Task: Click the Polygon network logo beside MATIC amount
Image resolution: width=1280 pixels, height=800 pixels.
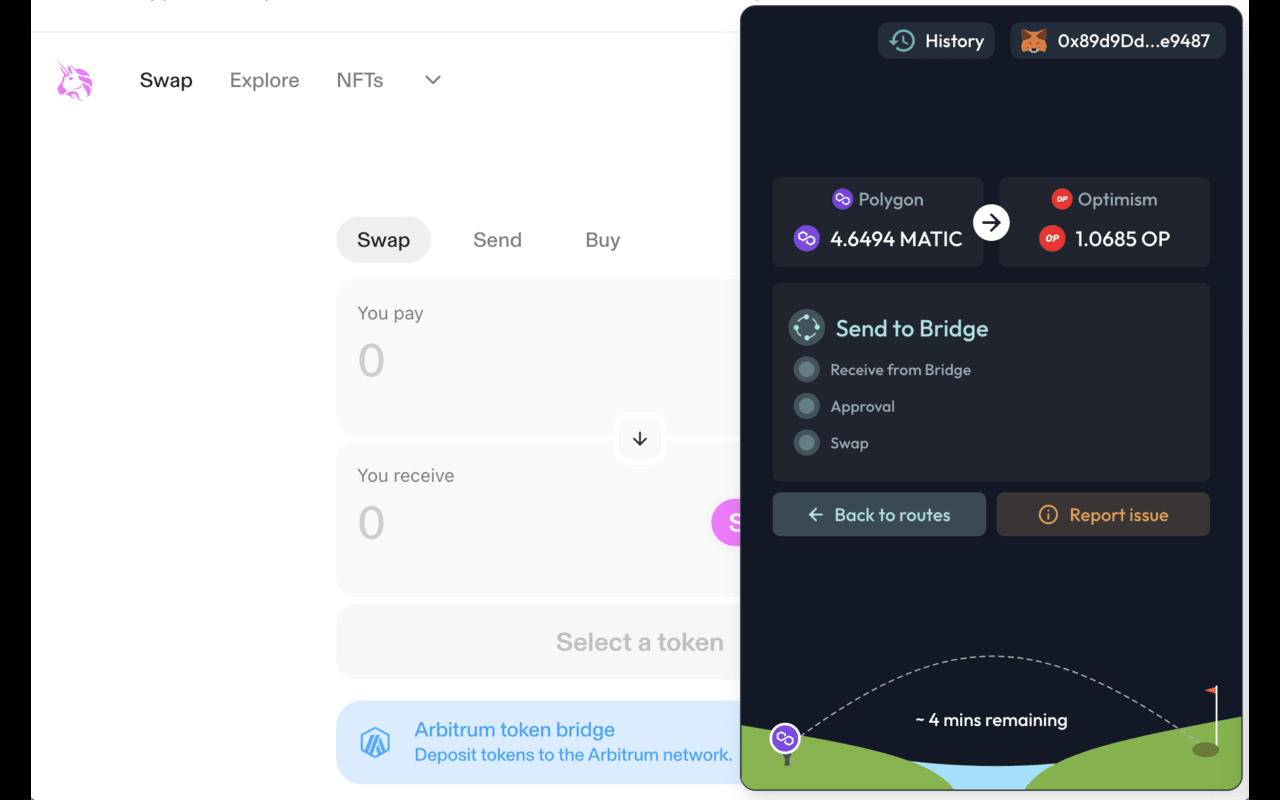Action: point(806,239)
